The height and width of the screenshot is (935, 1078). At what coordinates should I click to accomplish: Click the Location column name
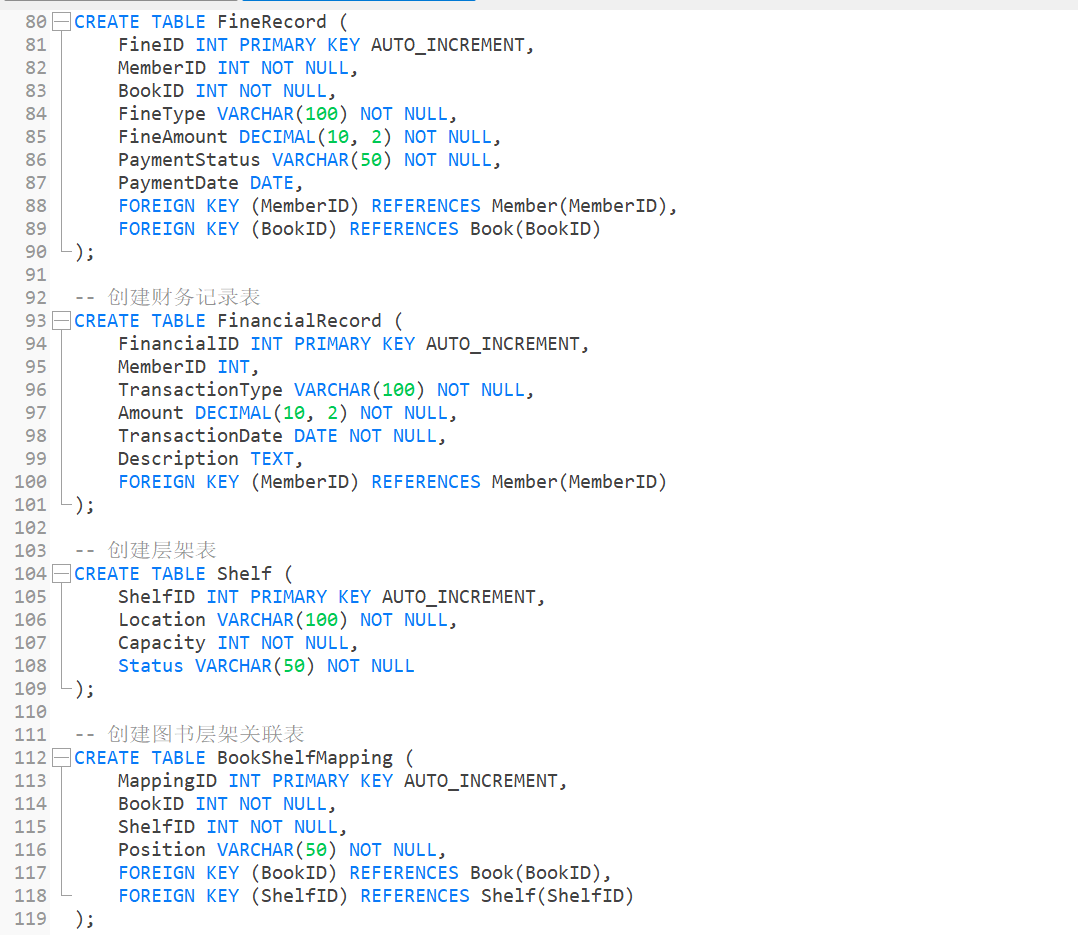(162, 619)
